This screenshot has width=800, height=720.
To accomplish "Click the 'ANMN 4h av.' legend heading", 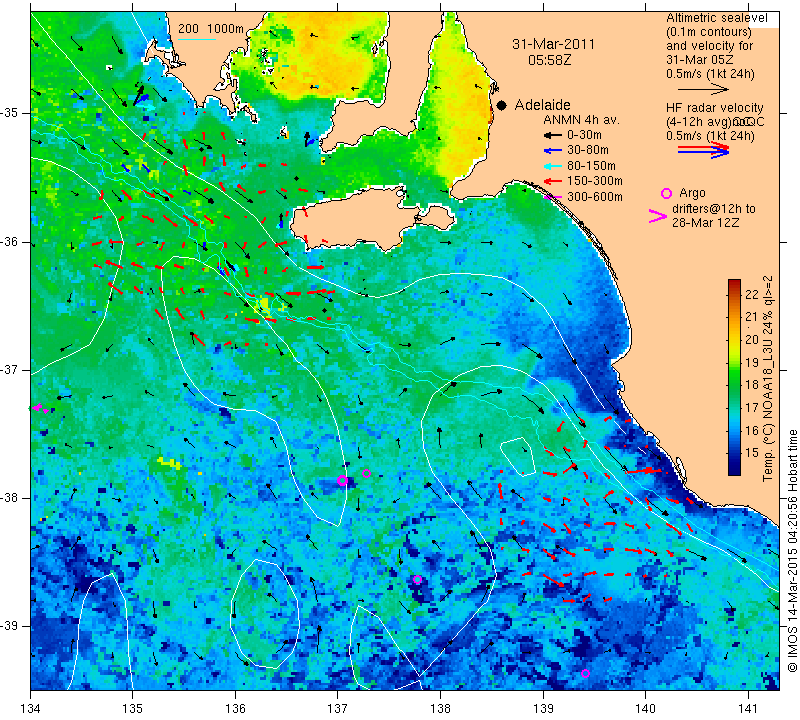I will [x=581, y=120].
